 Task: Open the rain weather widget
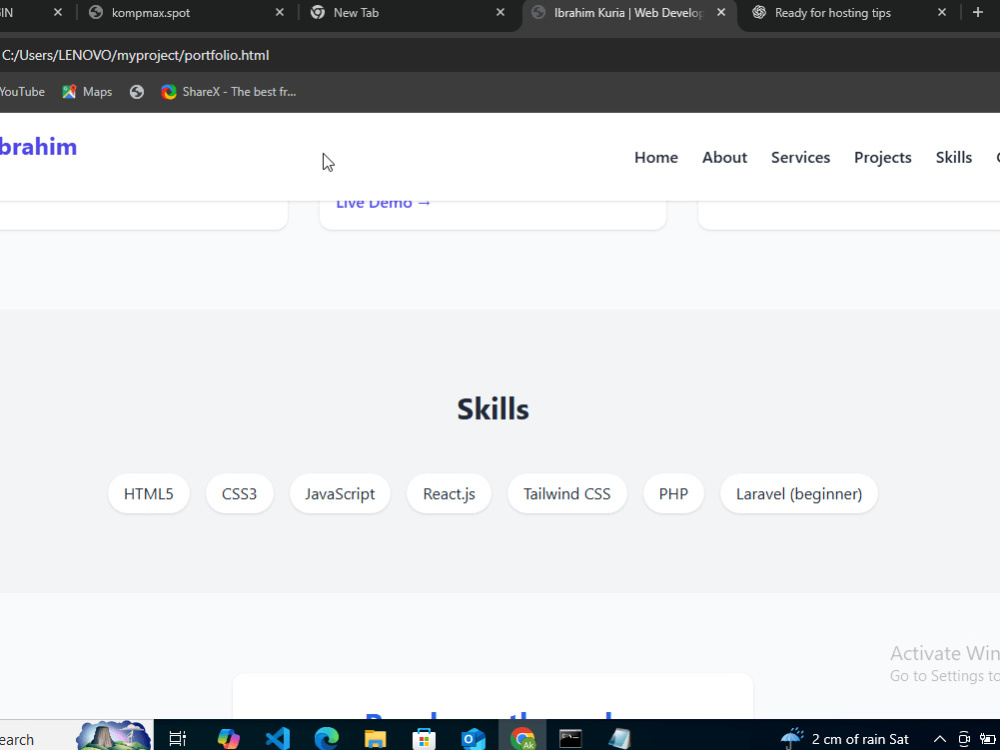point(845,739)
